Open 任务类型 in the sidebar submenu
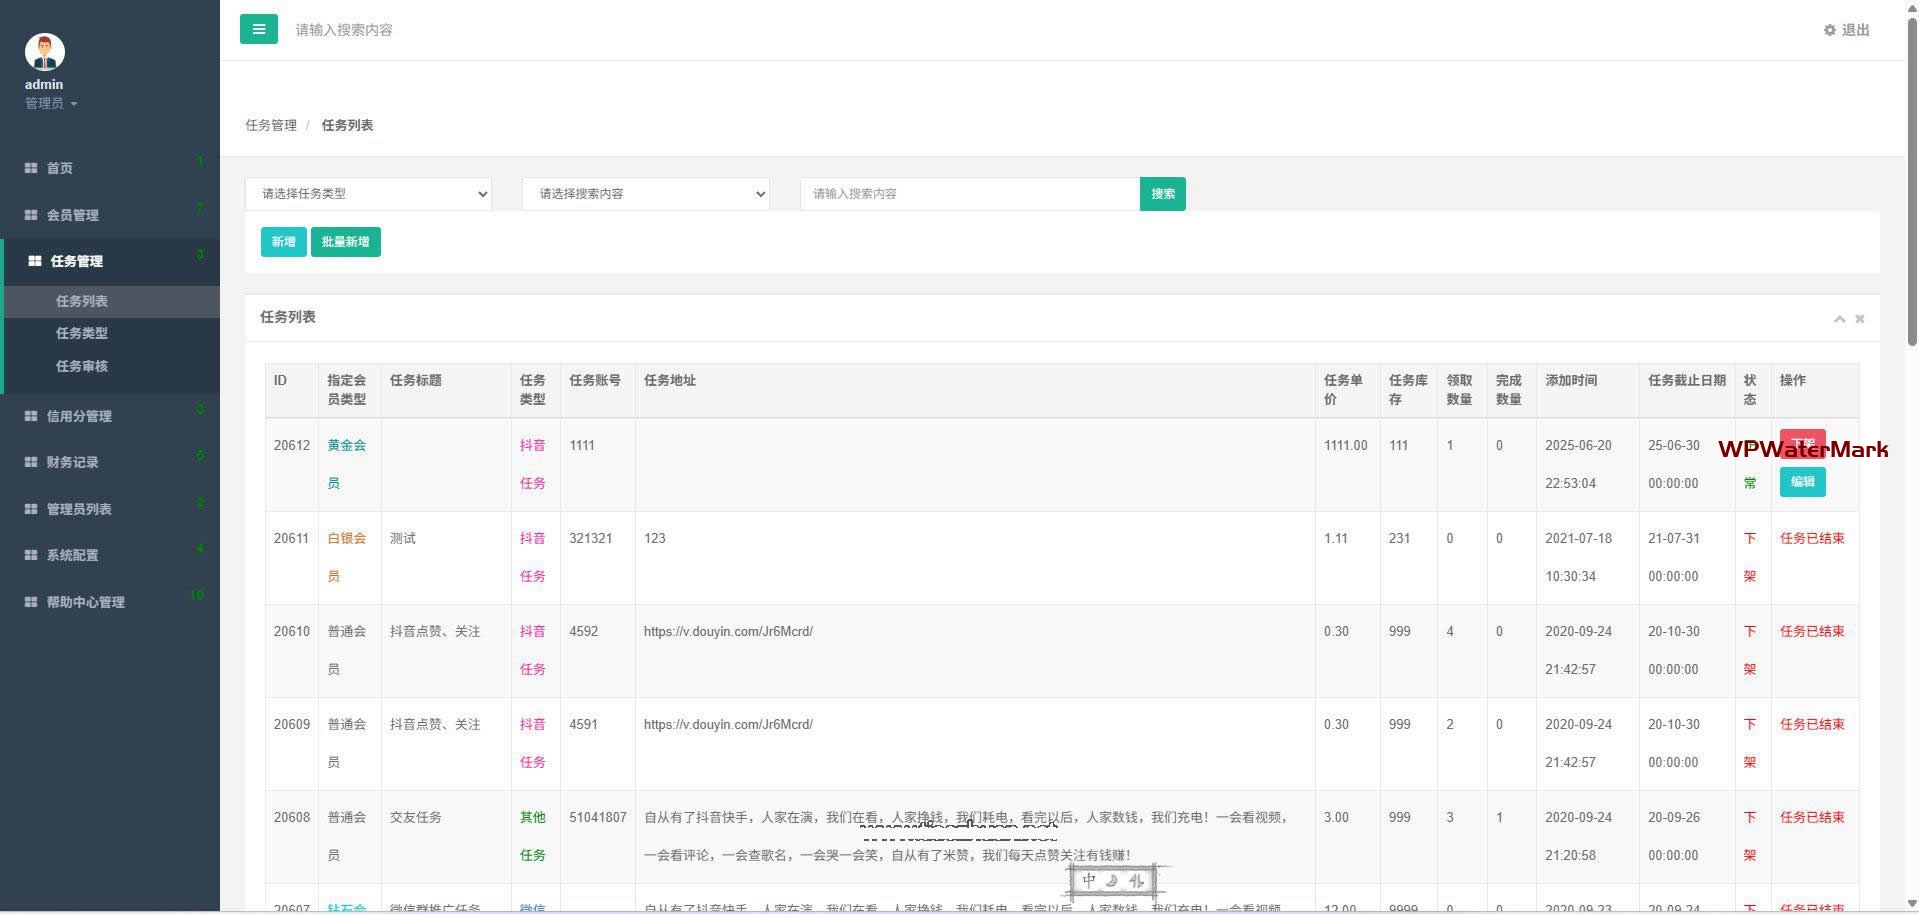The height and width of the screenshot is (914, 1919). (x=82, y=333)
